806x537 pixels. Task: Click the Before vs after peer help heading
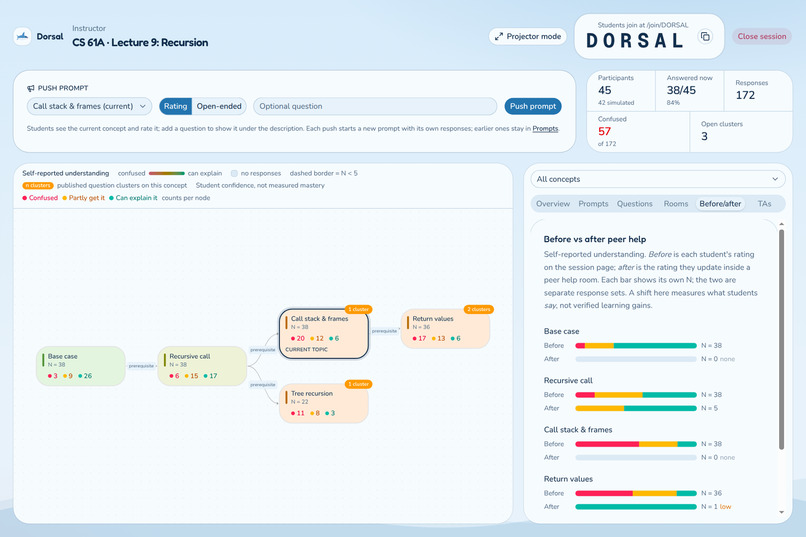pos(595,239)
